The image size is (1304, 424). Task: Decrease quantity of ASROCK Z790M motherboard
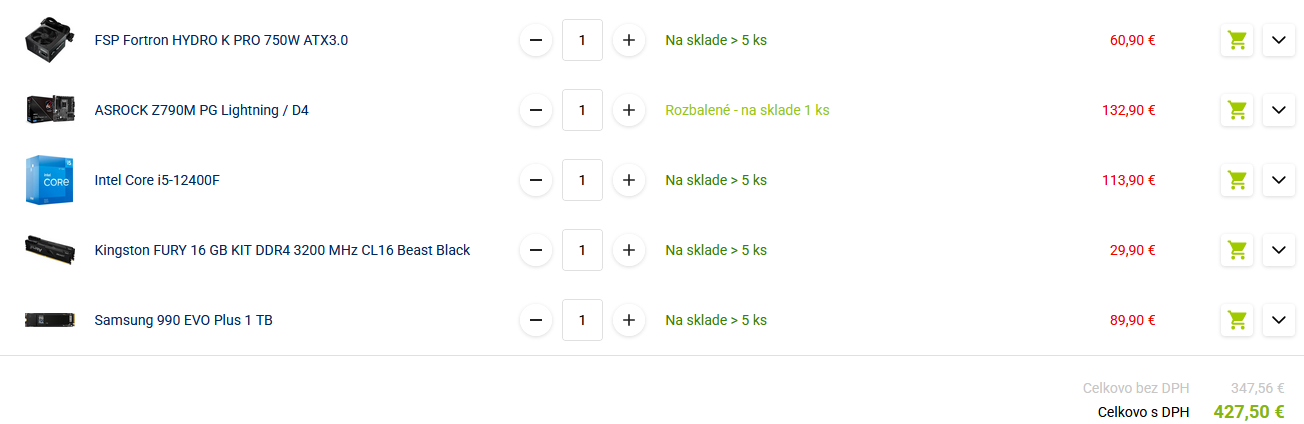(x=536, y=110)
